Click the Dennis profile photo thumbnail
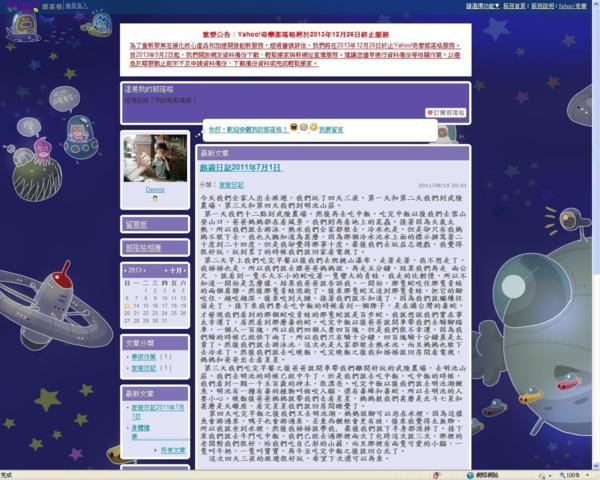The height and width of the screenshot is (480, 600). point(154,157)
